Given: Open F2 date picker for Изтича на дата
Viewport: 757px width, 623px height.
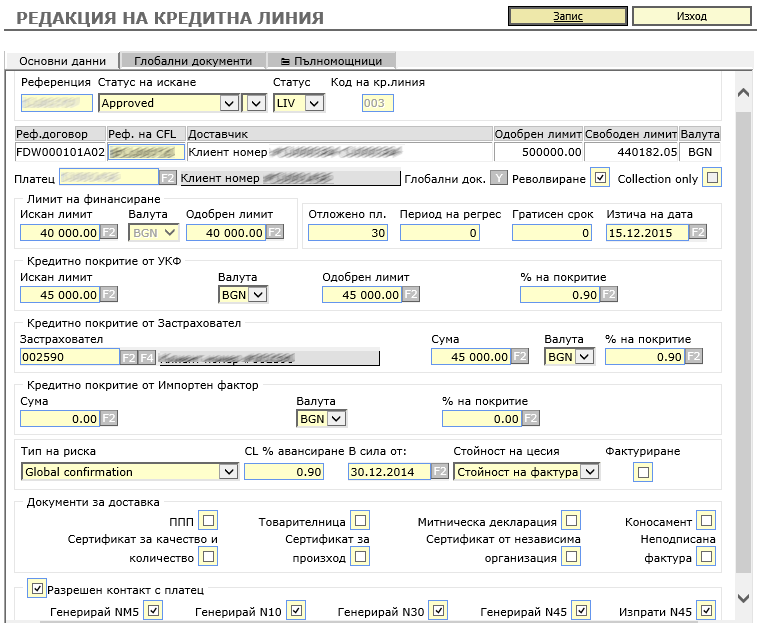Looking at the screenshot, I should pyautogui.click(x=698, y=232).
